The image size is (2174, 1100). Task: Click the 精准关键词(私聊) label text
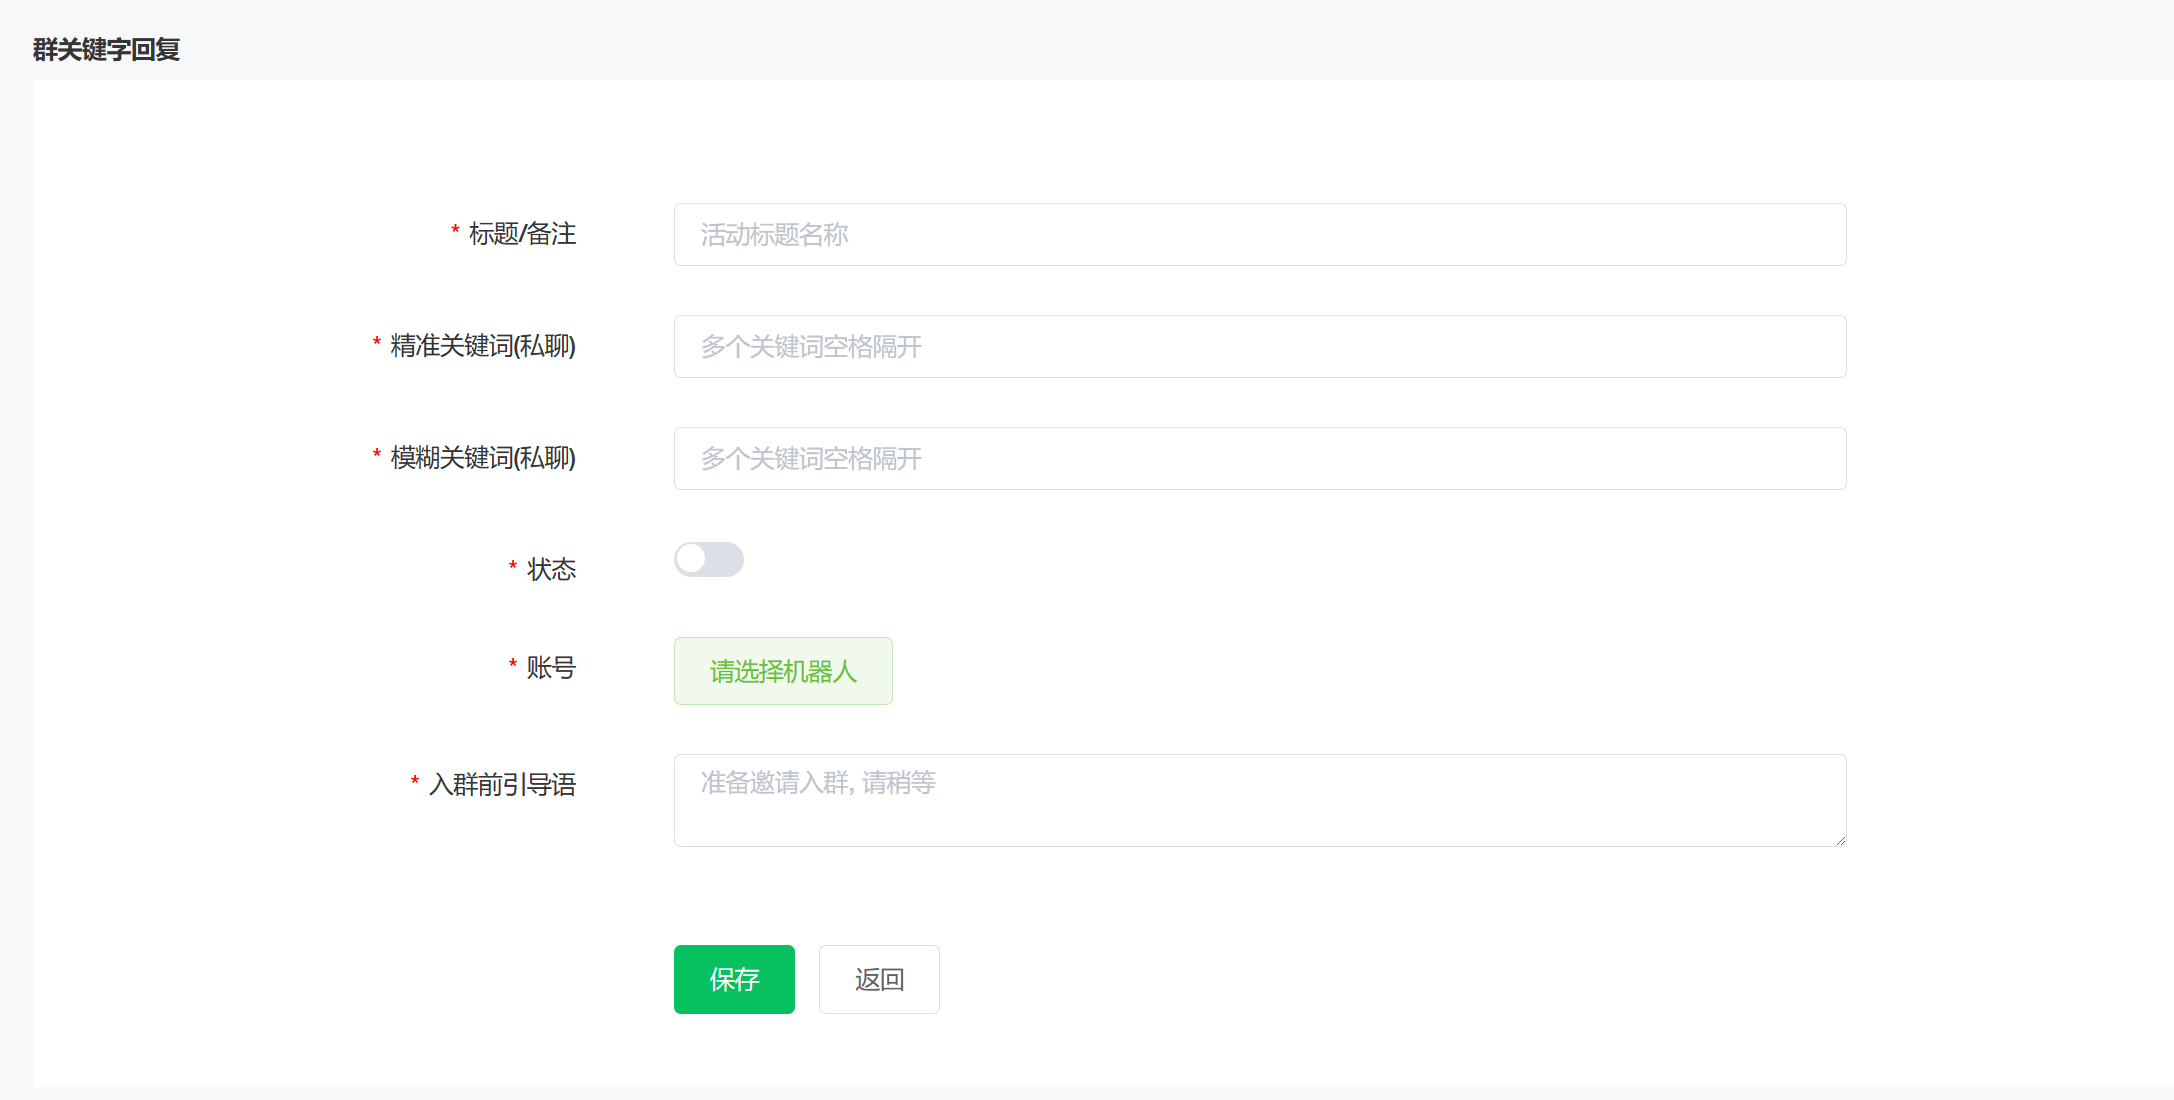[x=483, y=346]
